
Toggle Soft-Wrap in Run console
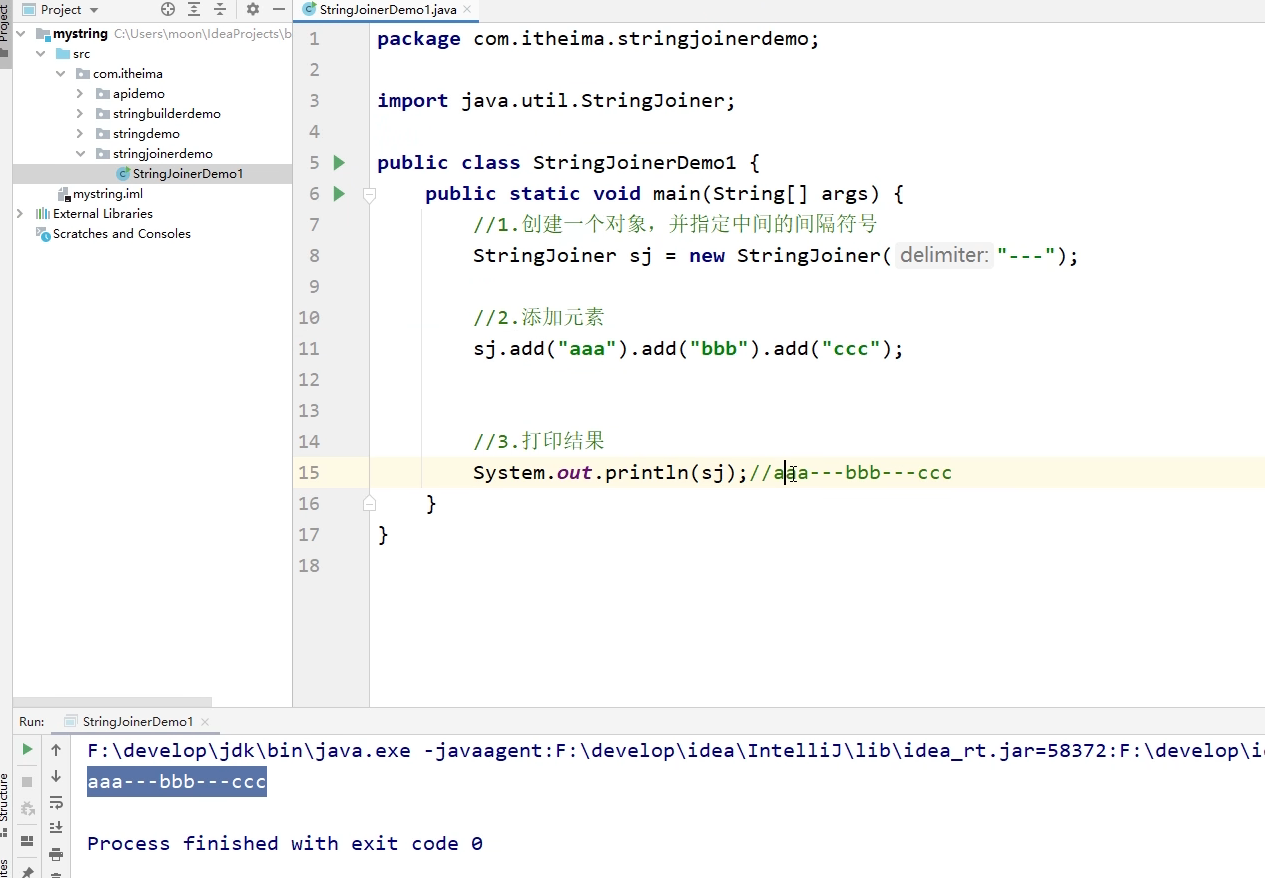click(56, 802)
